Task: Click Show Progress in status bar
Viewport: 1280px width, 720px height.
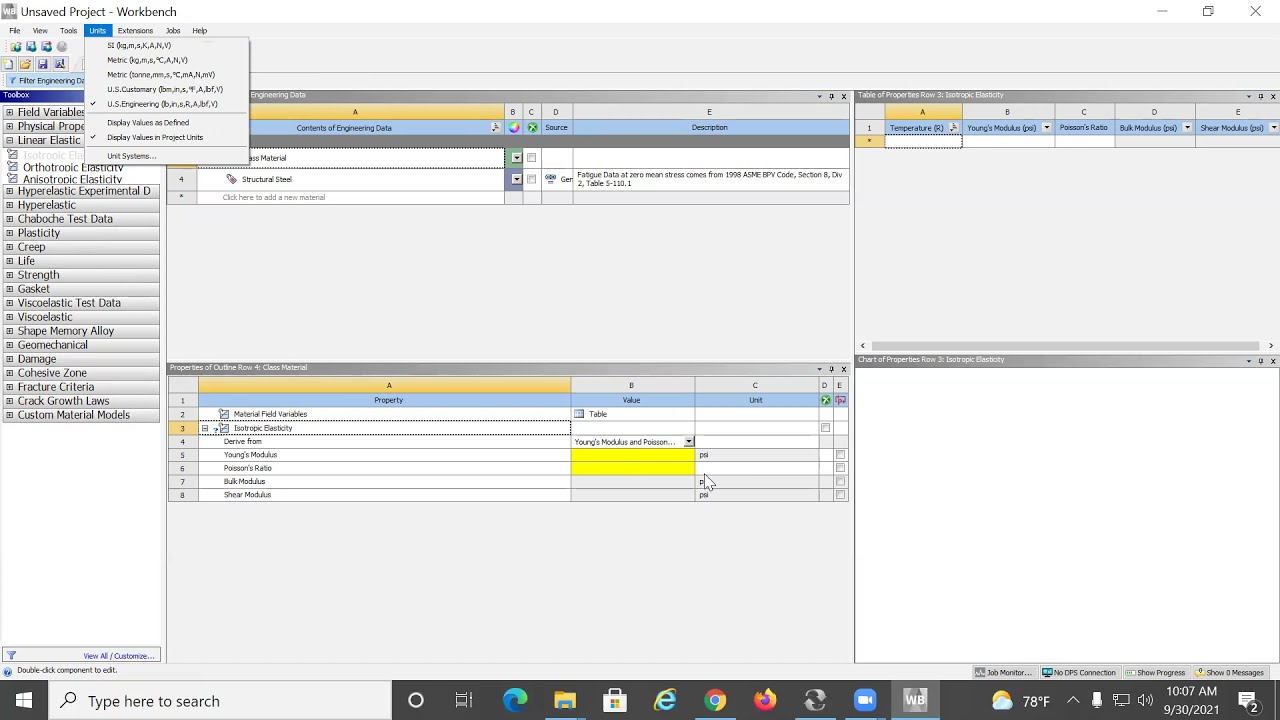Action: 1155,673
